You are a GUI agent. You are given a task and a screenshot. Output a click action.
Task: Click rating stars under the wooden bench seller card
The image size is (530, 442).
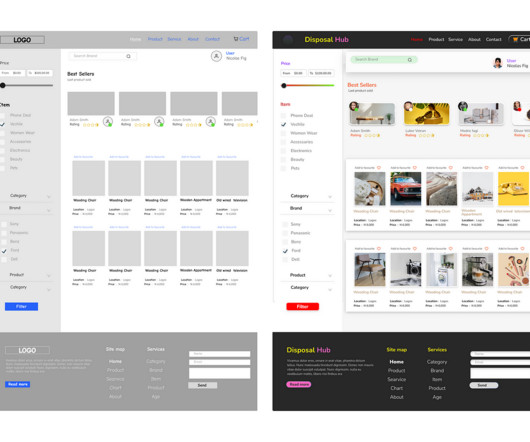tap(372, 136)
